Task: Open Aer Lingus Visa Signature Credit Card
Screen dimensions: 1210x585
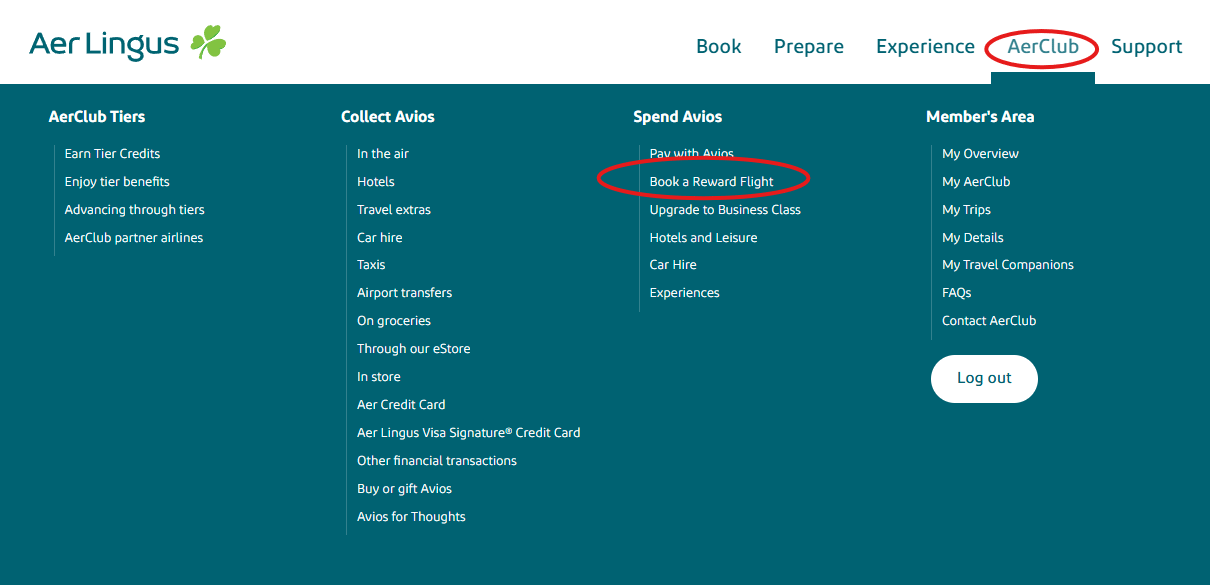Action: coord(469,433)
